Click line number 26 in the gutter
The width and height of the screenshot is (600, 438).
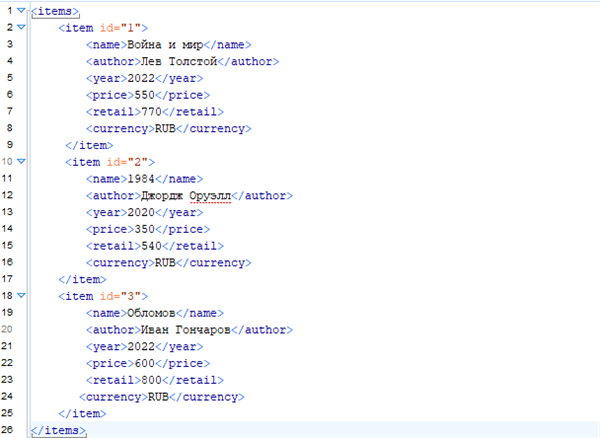(x=8, y=430)
